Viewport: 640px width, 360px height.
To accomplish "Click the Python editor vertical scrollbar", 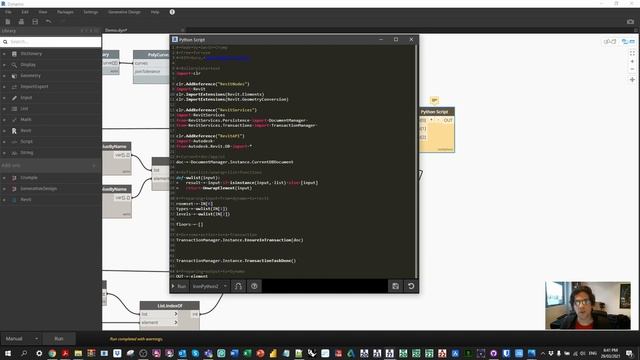I will tap(416, 161).
